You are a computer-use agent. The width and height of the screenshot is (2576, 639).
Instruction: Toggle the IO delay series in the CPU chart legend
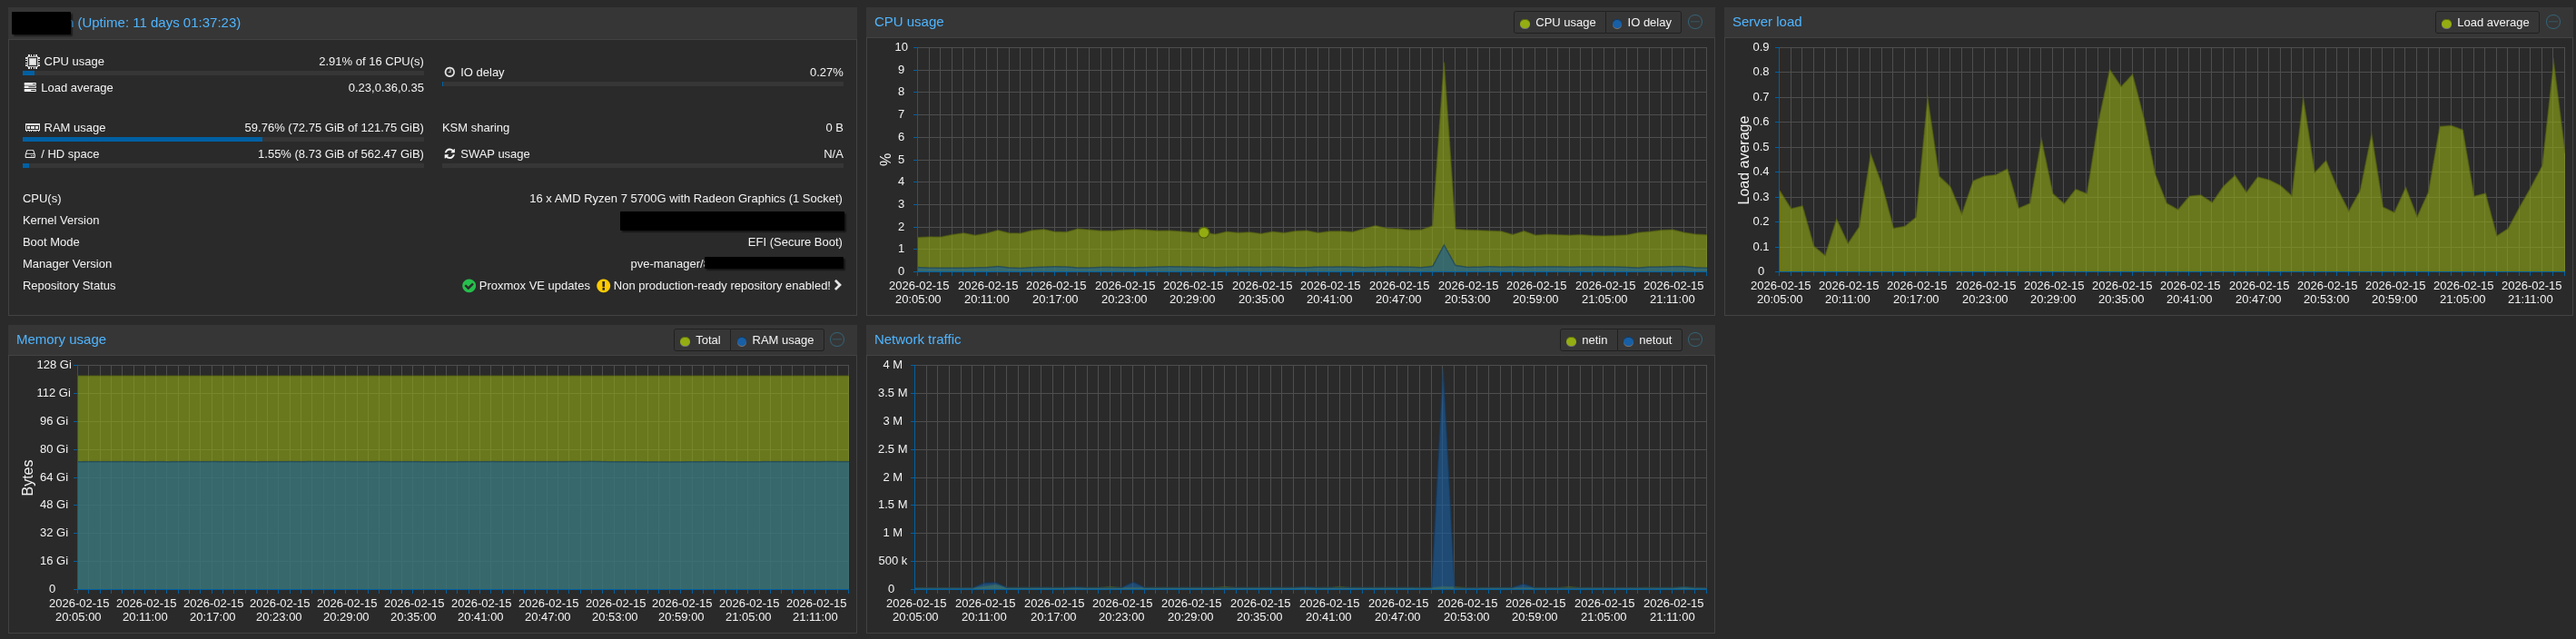tap(1642, 22)
